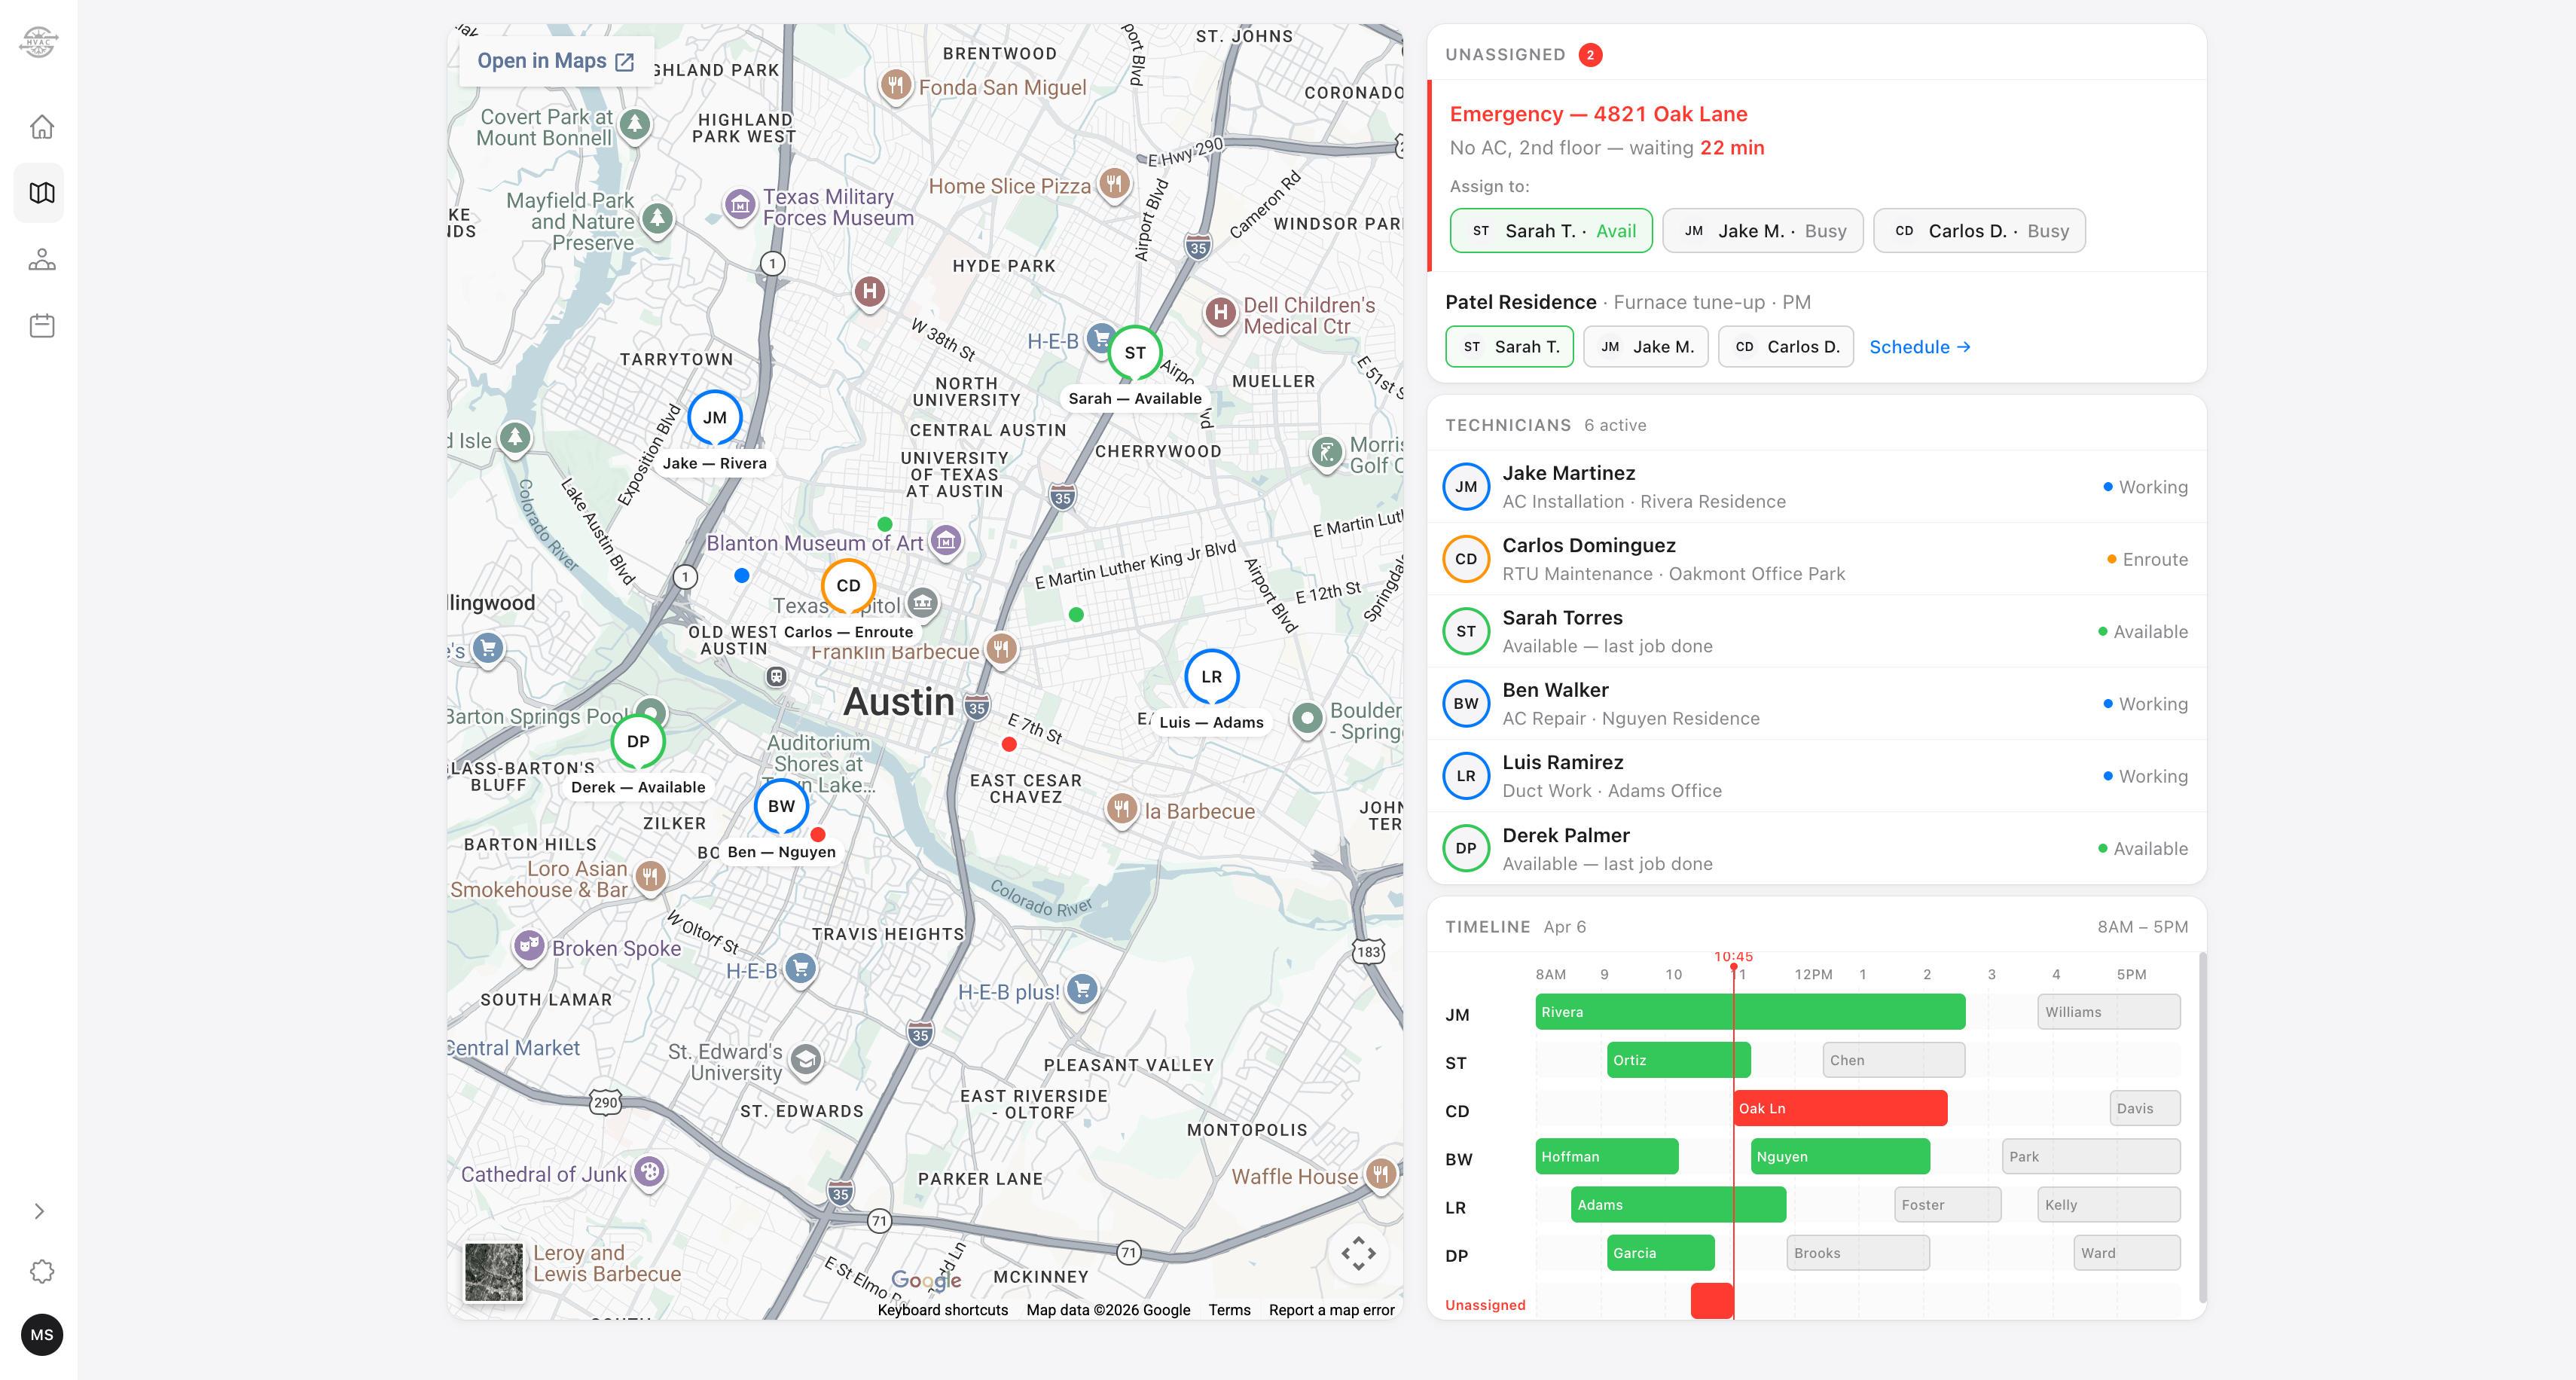Select the Map dispatch icon in the sidebar
Viewport: 2576px width, 1380px height.
41,192
